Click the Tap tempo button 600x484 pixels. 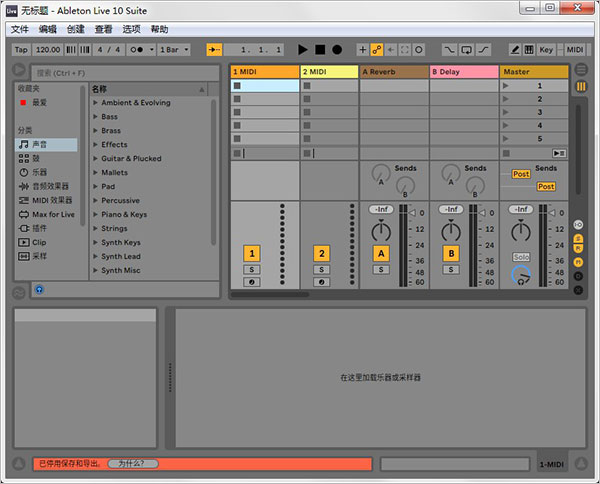(21, 49)
